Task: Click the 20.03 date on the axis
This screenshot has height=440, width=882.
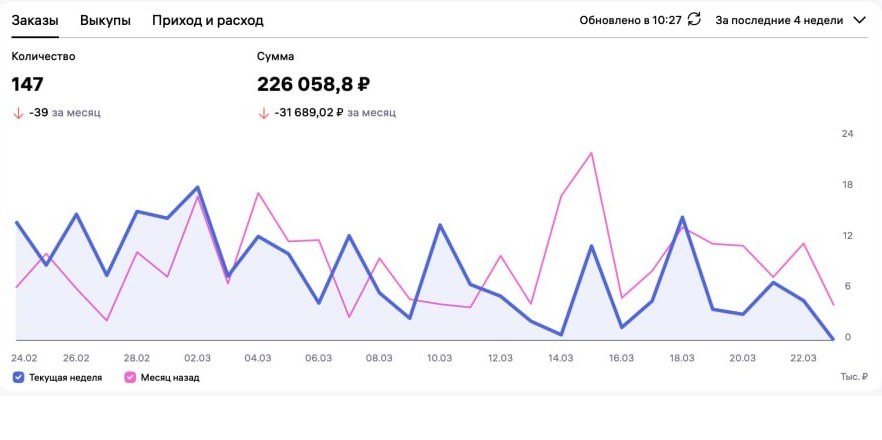Action: (742, 358)
